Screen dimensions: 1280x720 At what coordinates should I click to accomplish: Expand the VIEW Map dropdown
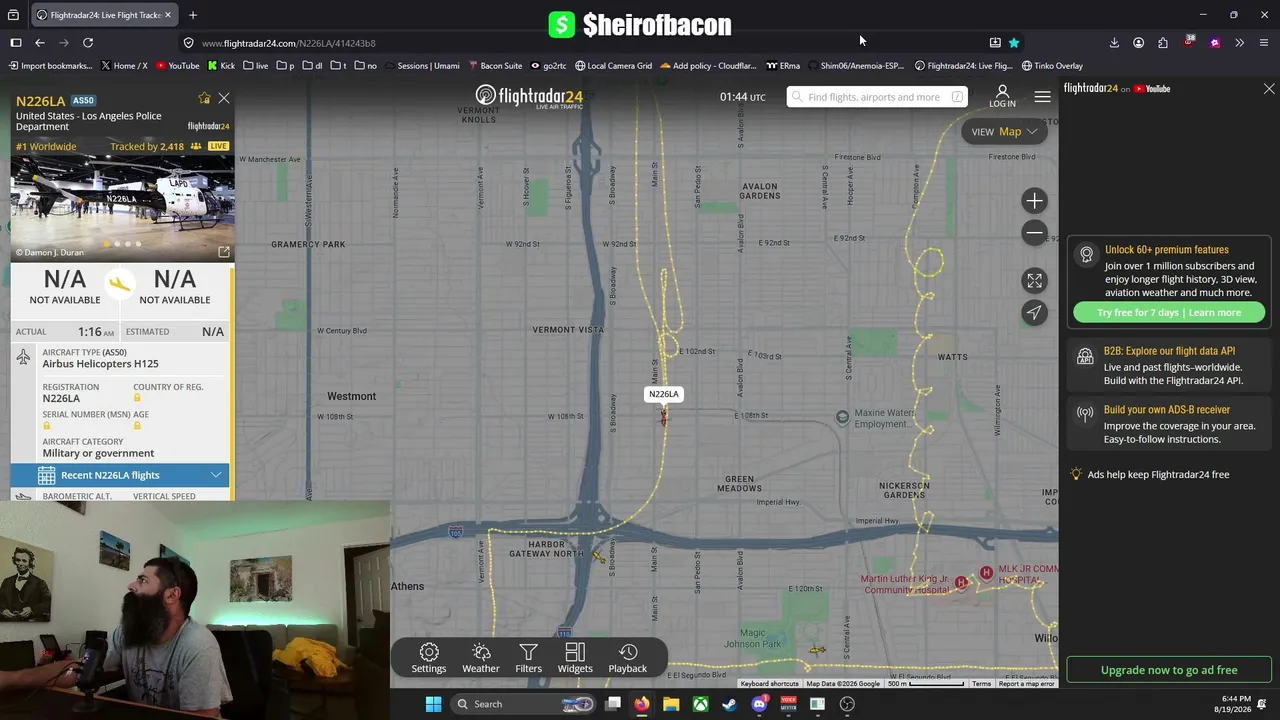1004,132
